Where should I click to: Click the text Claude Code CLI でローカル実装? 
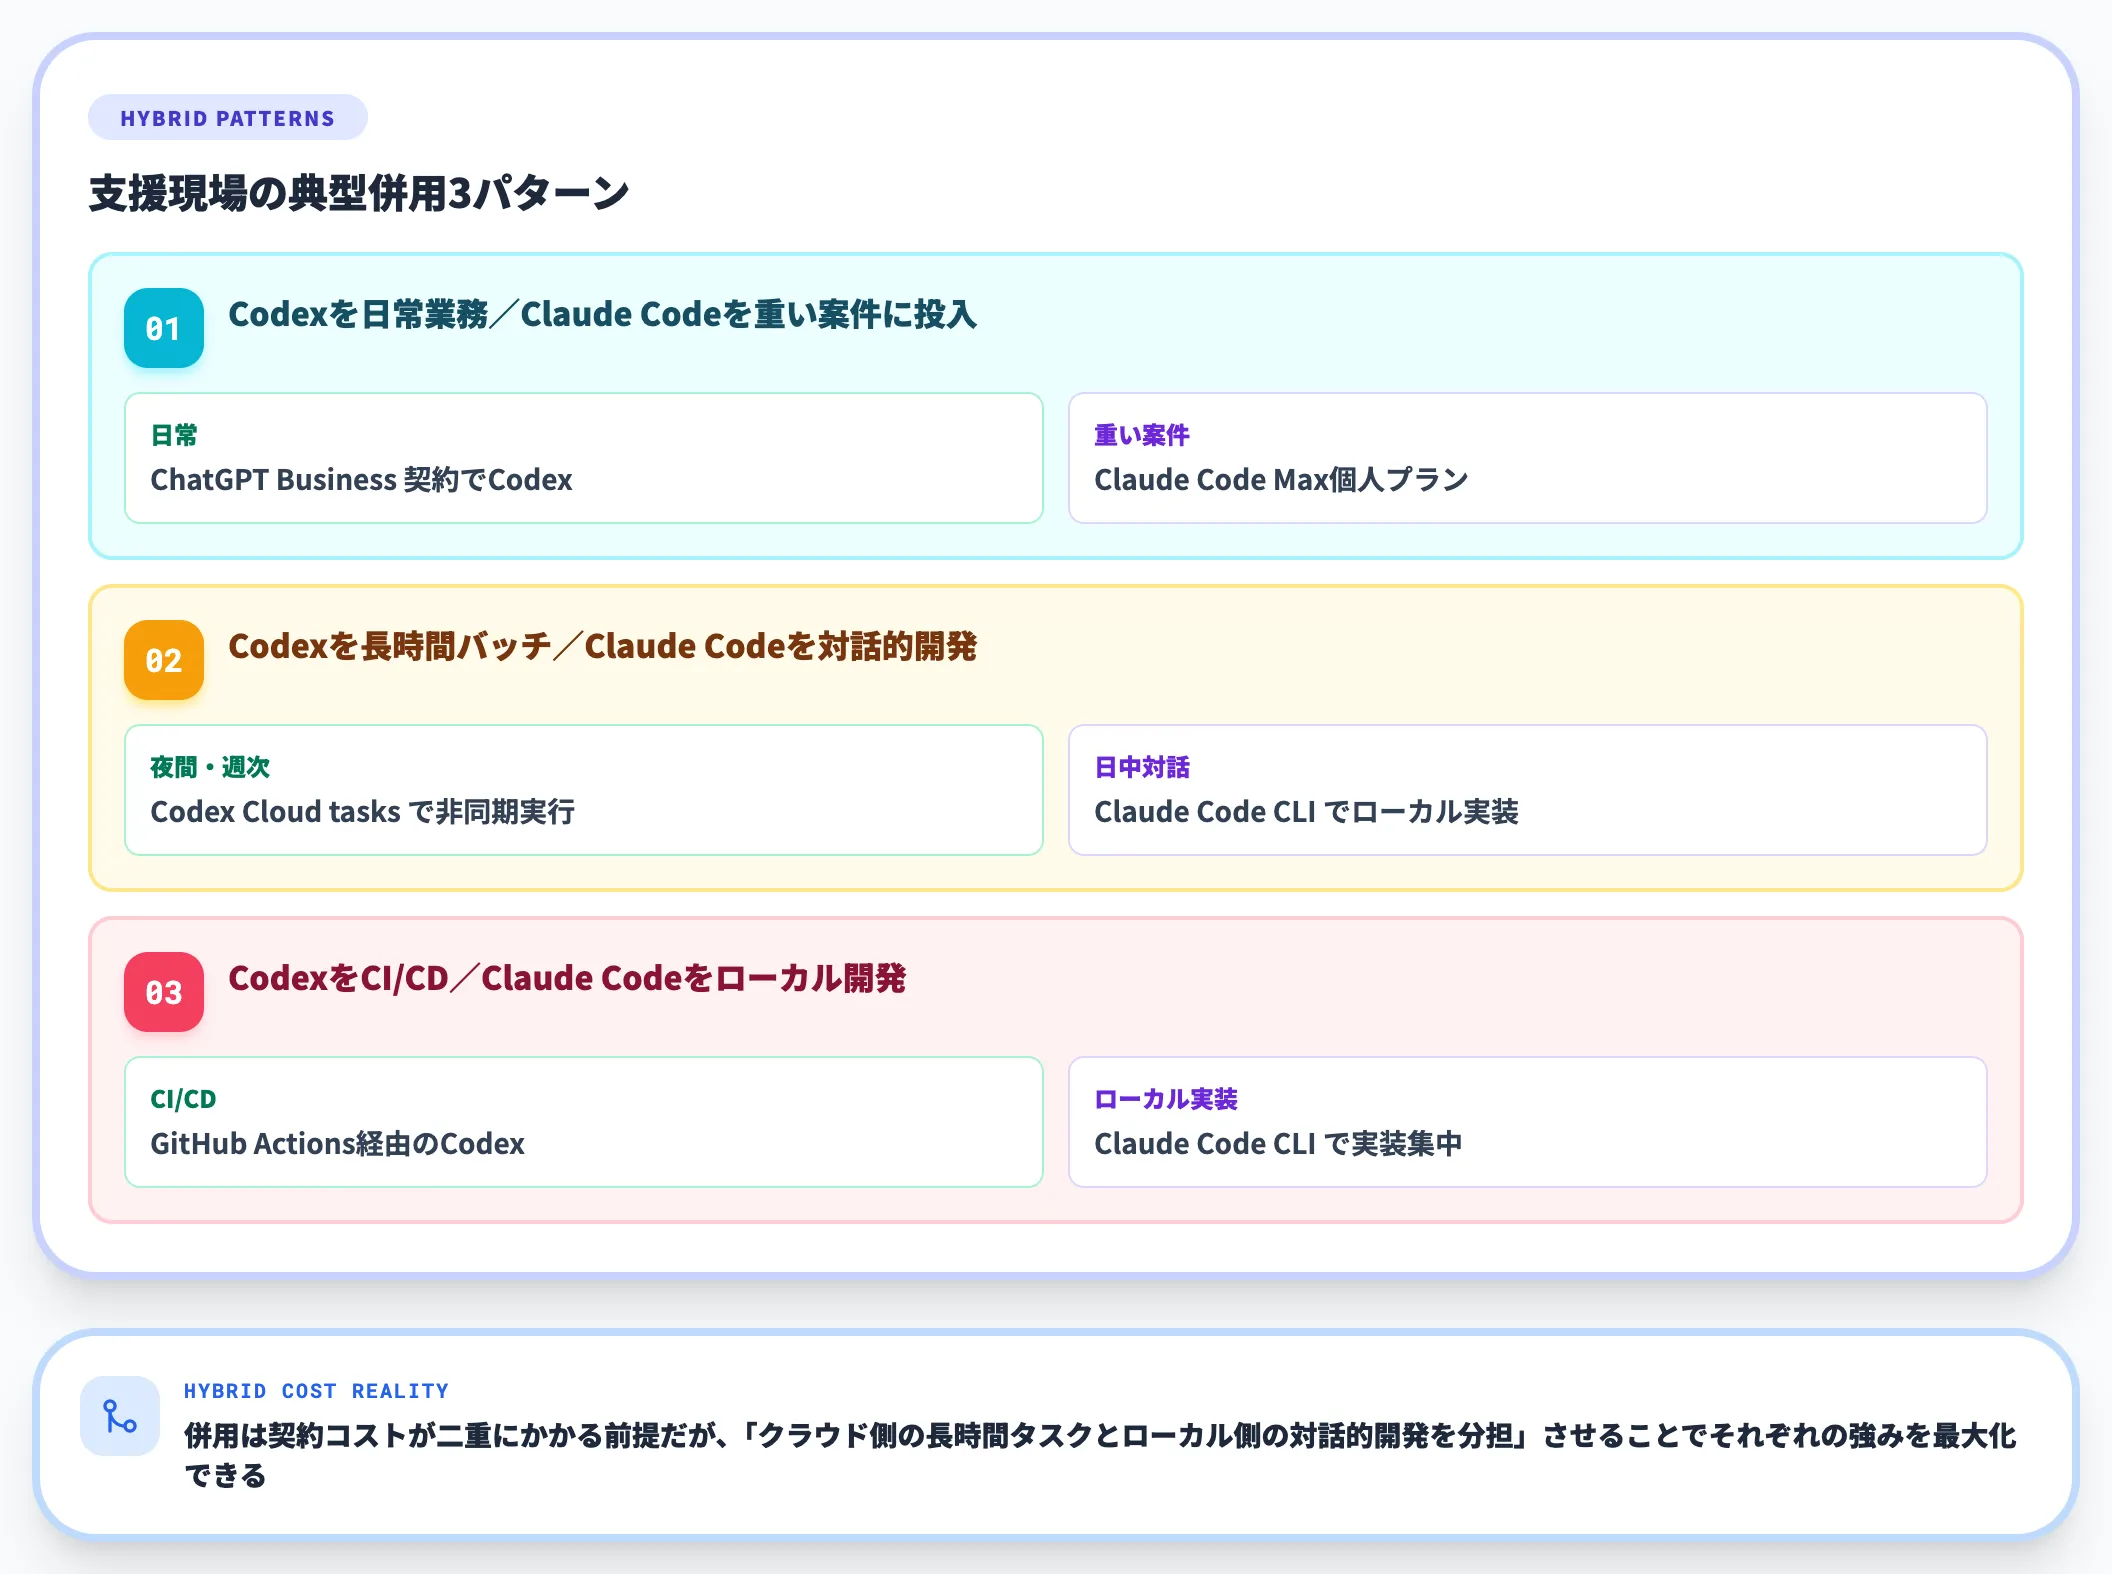(1306, 811)
